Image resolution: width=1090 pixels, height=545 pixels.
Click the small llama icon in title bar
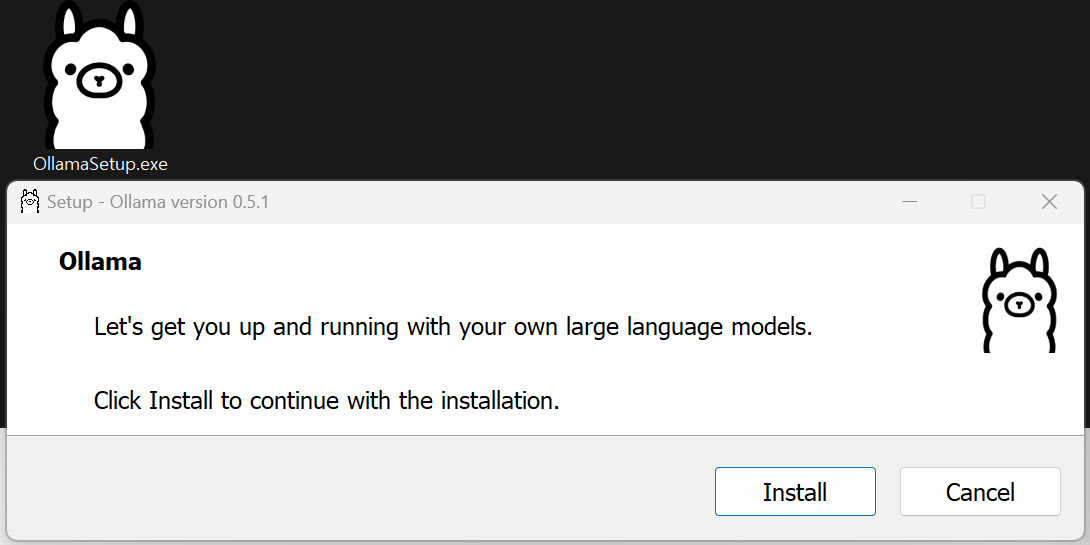coord(30,201)
